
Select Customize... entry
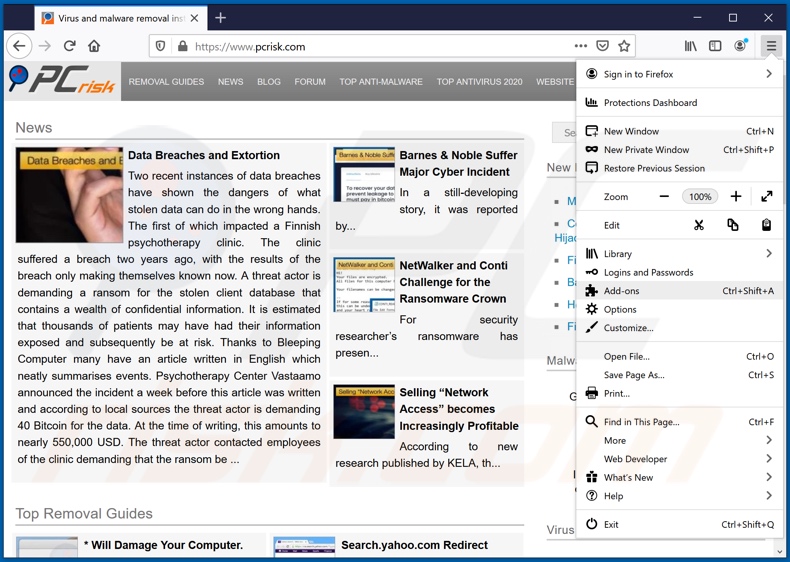[679, 328]
